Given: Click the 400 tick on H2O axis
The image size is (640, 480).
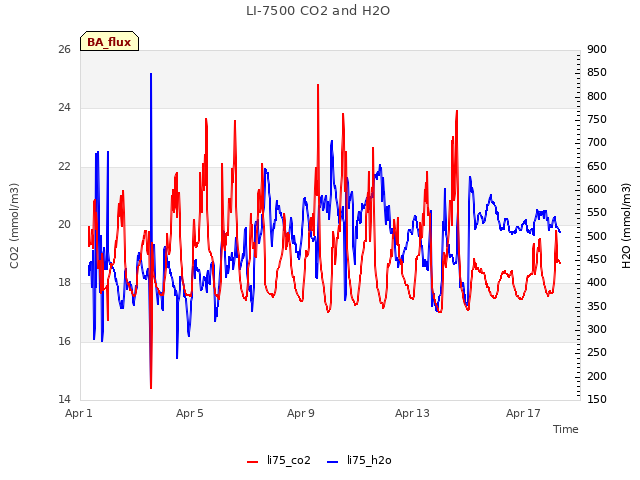Looking at the screenshot, I should [597, 282].
